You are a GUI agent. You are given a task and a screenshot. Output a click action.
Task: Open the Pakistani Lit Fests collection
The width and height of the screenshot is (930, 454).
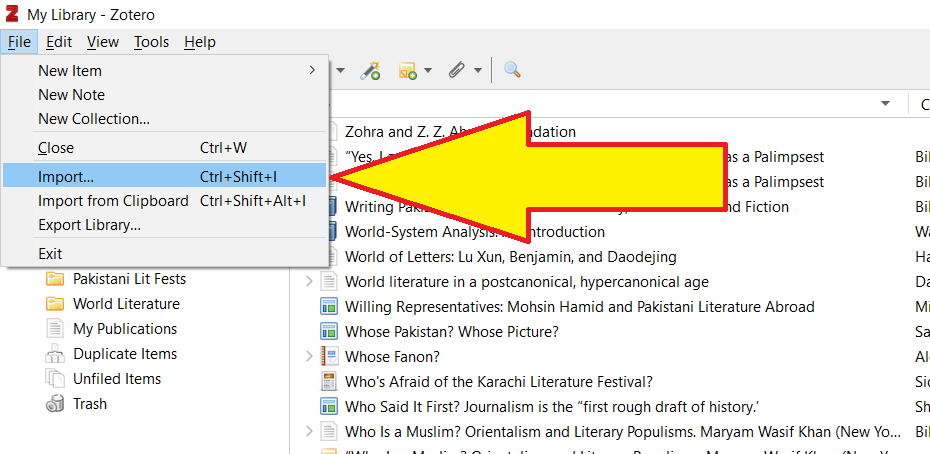point(129,279)
